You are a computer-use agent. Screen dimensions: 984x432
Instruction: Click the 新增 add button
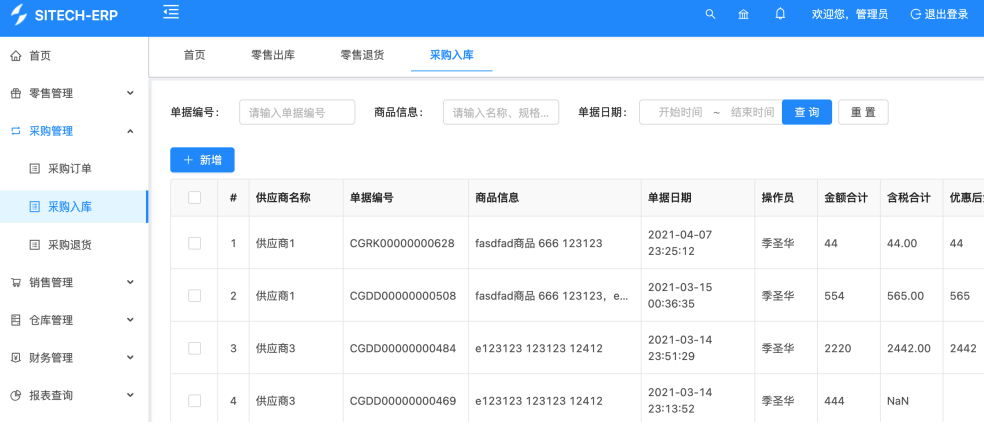point(202,160)
